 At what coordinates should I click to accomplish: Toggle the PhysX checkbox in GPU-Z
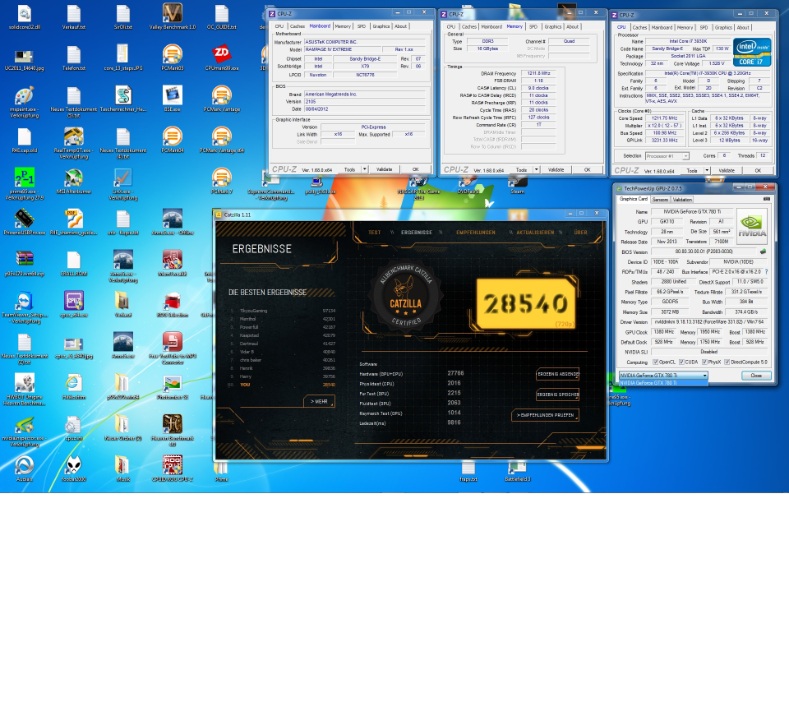pos(705,362)
